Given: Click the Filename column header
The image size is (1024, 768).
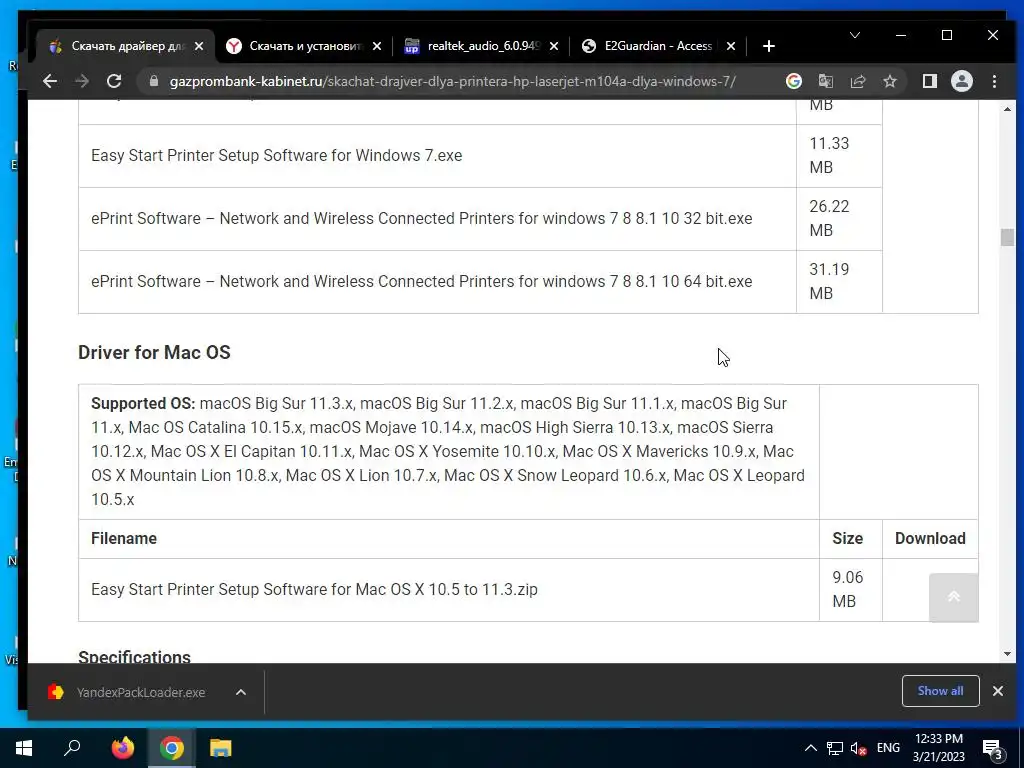Looking at the screenshot, I should pos(124,538).
